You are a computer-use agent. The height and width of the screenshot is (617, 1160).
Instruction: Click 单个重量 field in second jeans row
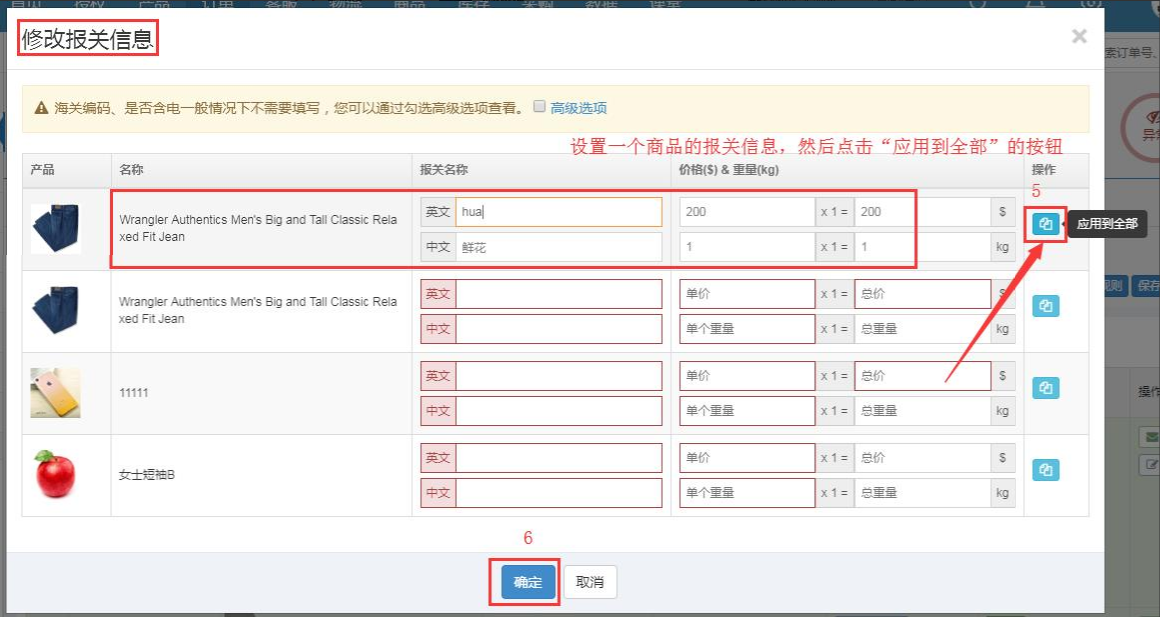[746, 329]
